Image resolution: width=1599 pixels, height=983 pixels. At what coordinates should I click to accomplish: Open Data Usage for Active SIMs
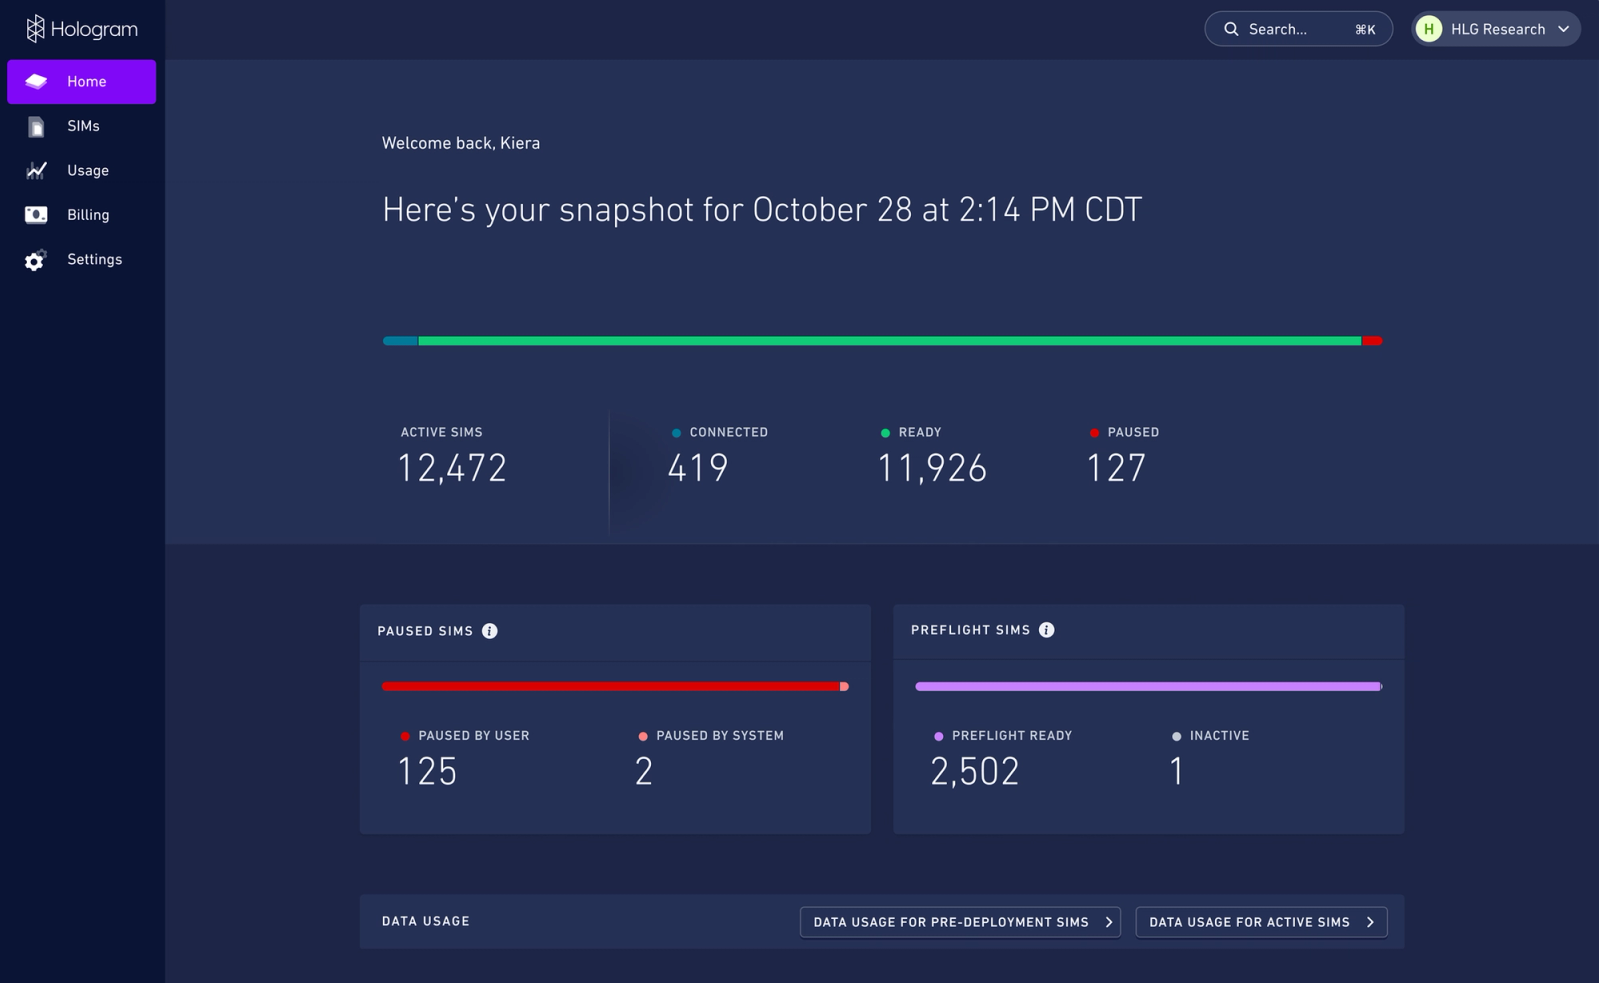tap(1261, 922)
